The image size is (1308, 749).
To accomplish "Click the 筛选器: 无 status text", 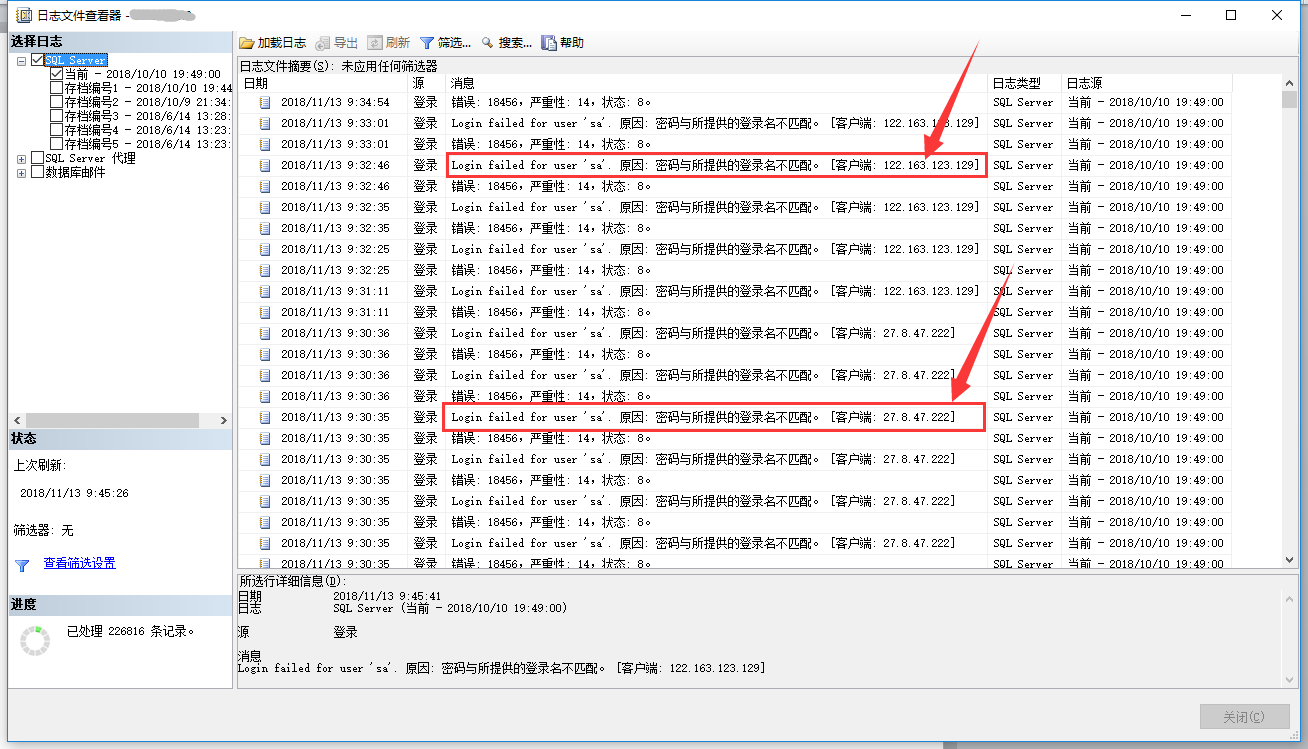I will point(43,530).
